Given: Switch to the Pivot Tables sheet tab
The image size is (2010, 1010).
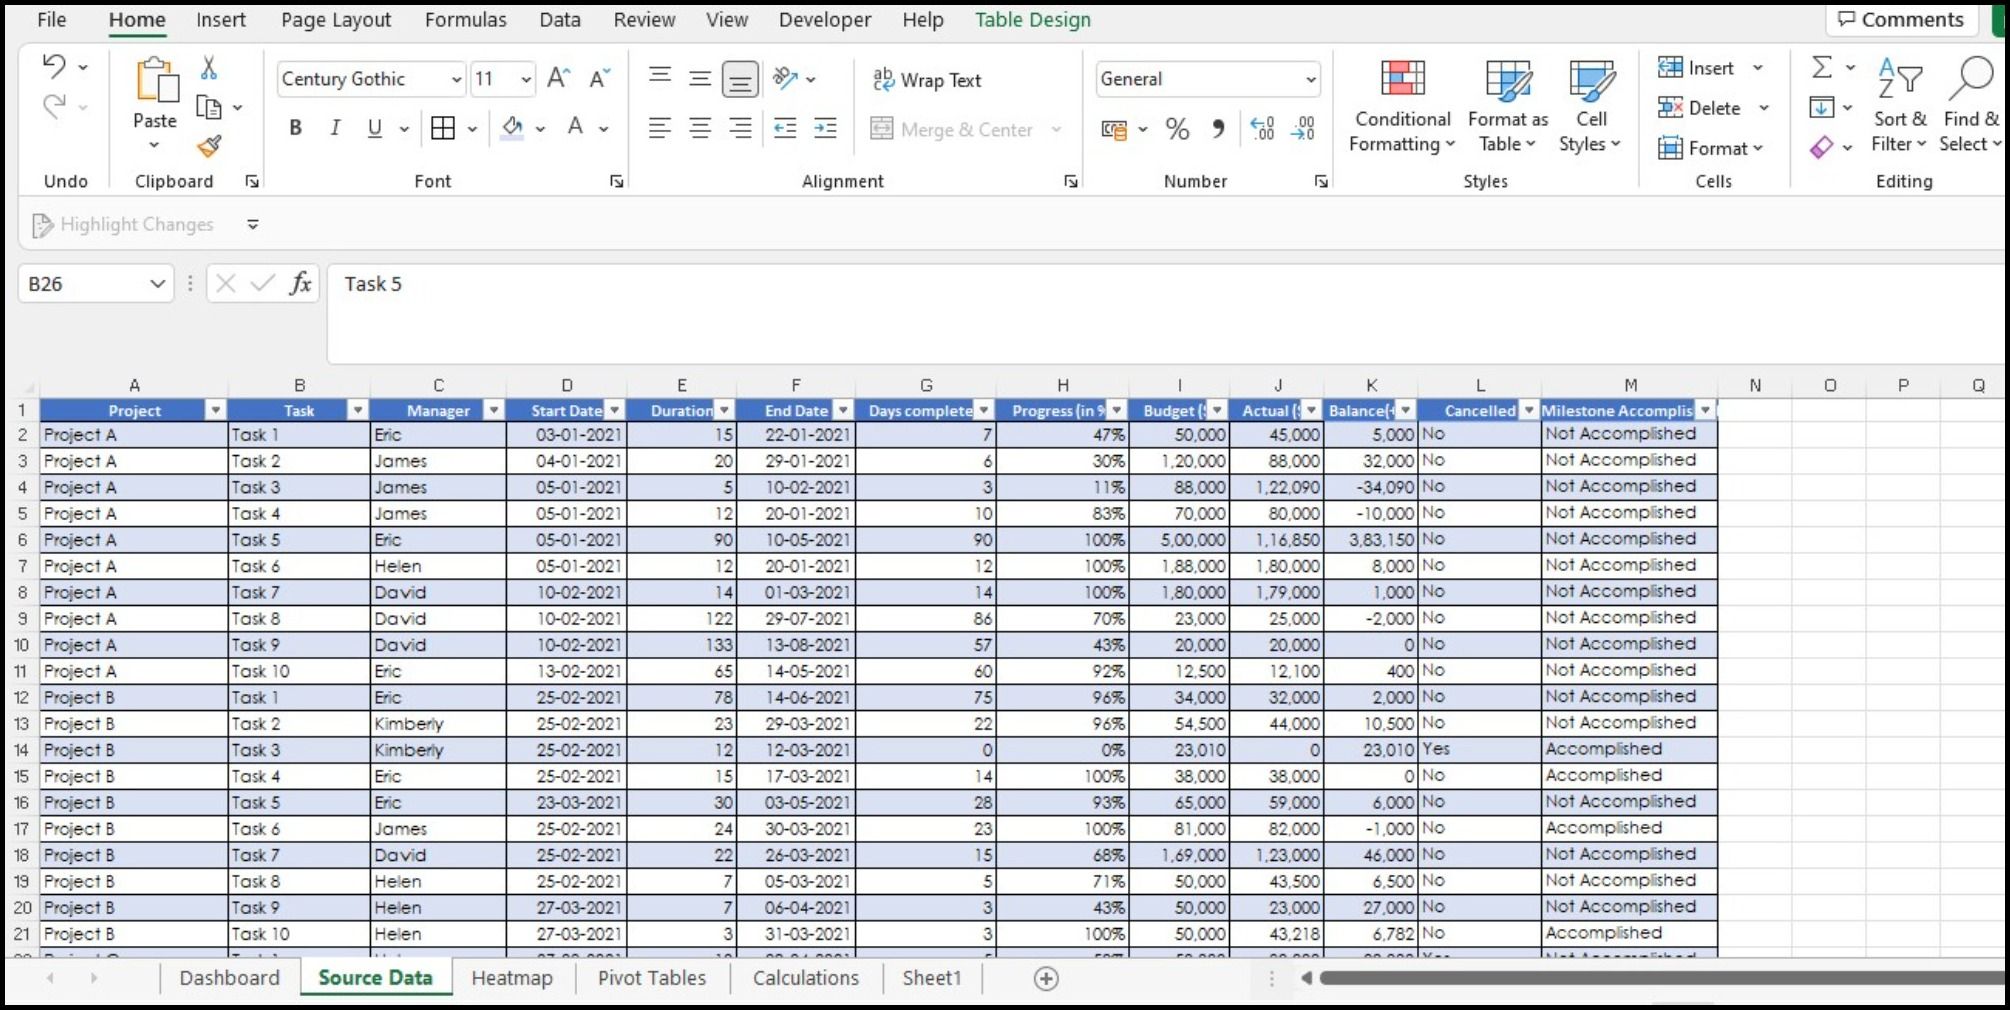Looking at the screenshot, I should click(x=652, y=978).
